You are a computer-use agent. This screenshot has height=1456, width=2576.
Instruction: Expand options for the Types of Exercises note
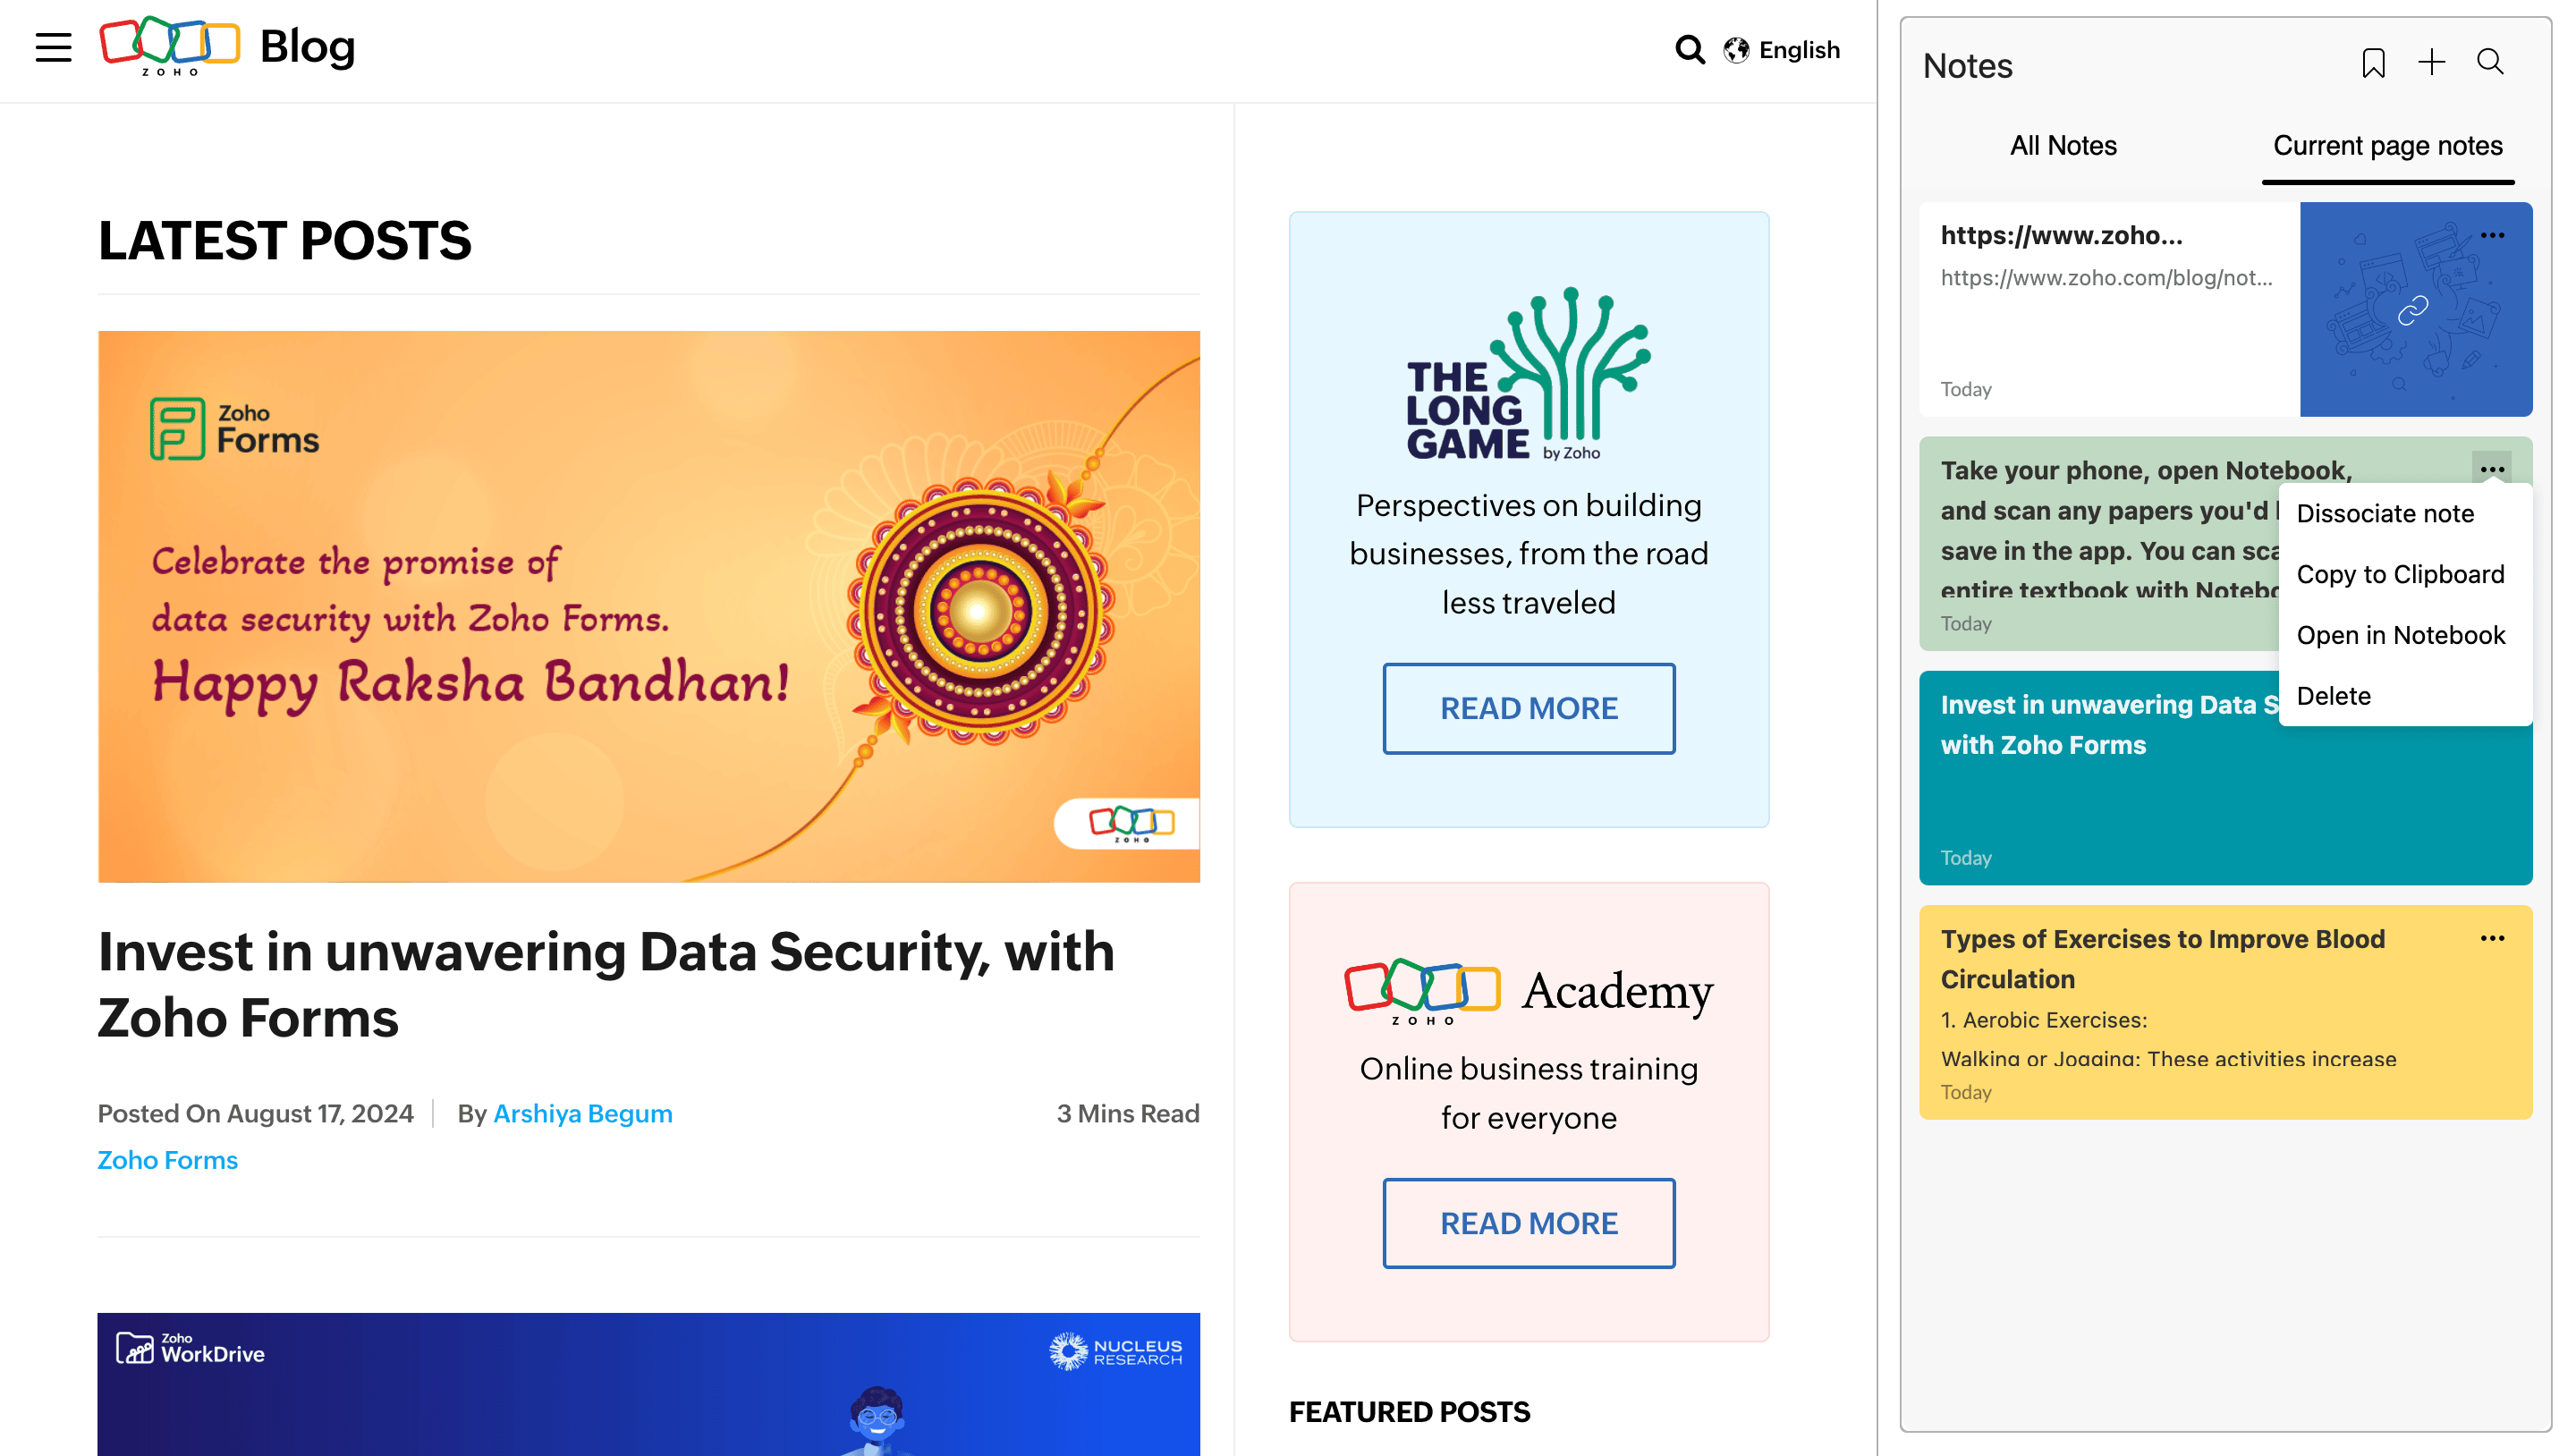point(2492,939)
